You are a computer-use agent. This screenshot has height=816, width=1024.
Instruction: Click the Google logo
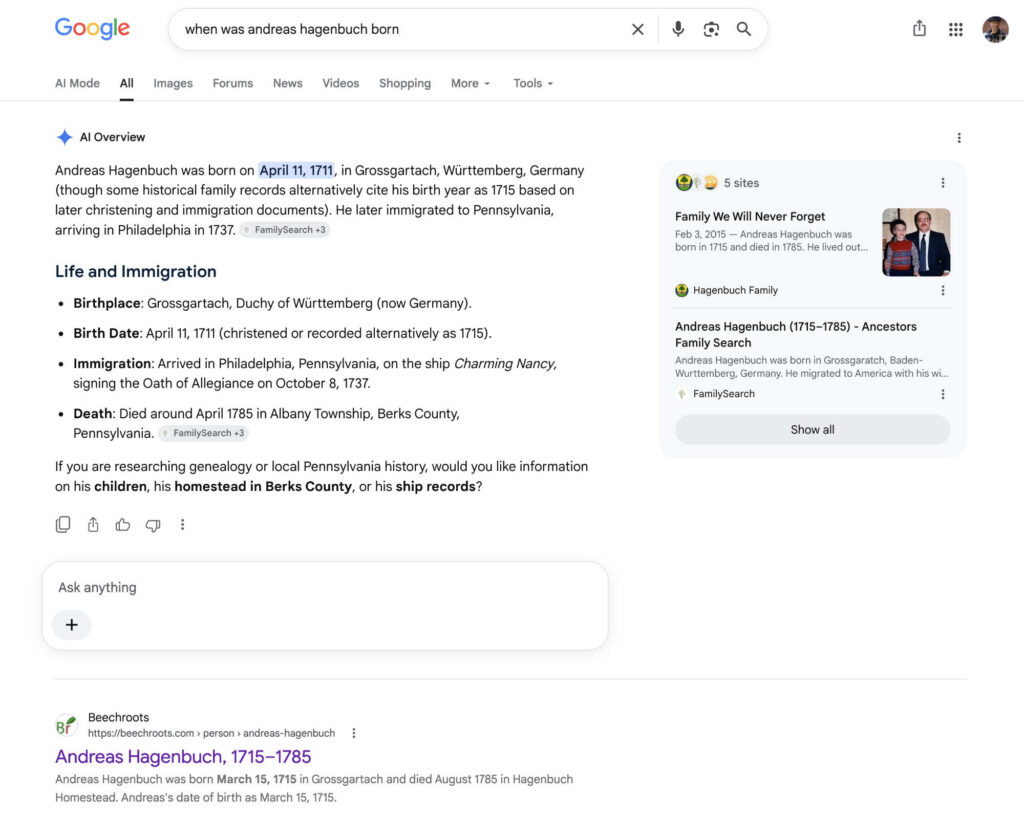coord(92,28)
